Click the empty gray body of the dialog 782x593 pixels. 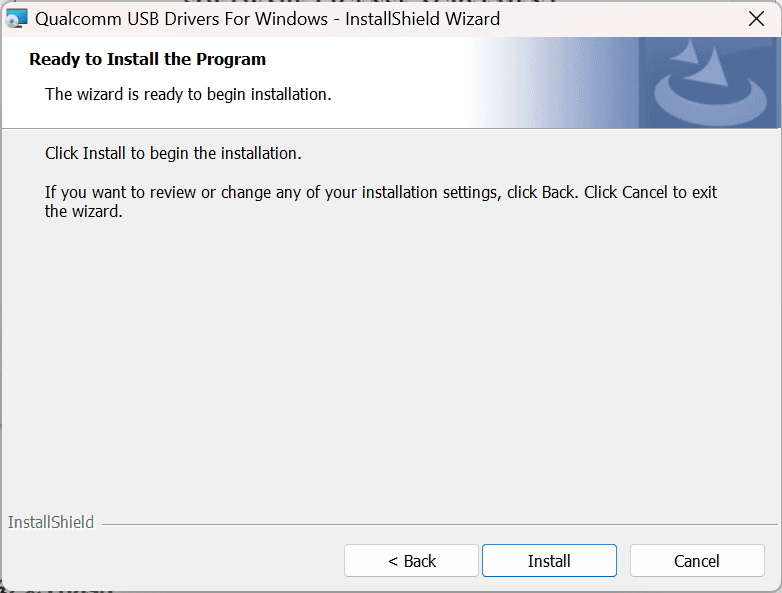pos(389,359)
